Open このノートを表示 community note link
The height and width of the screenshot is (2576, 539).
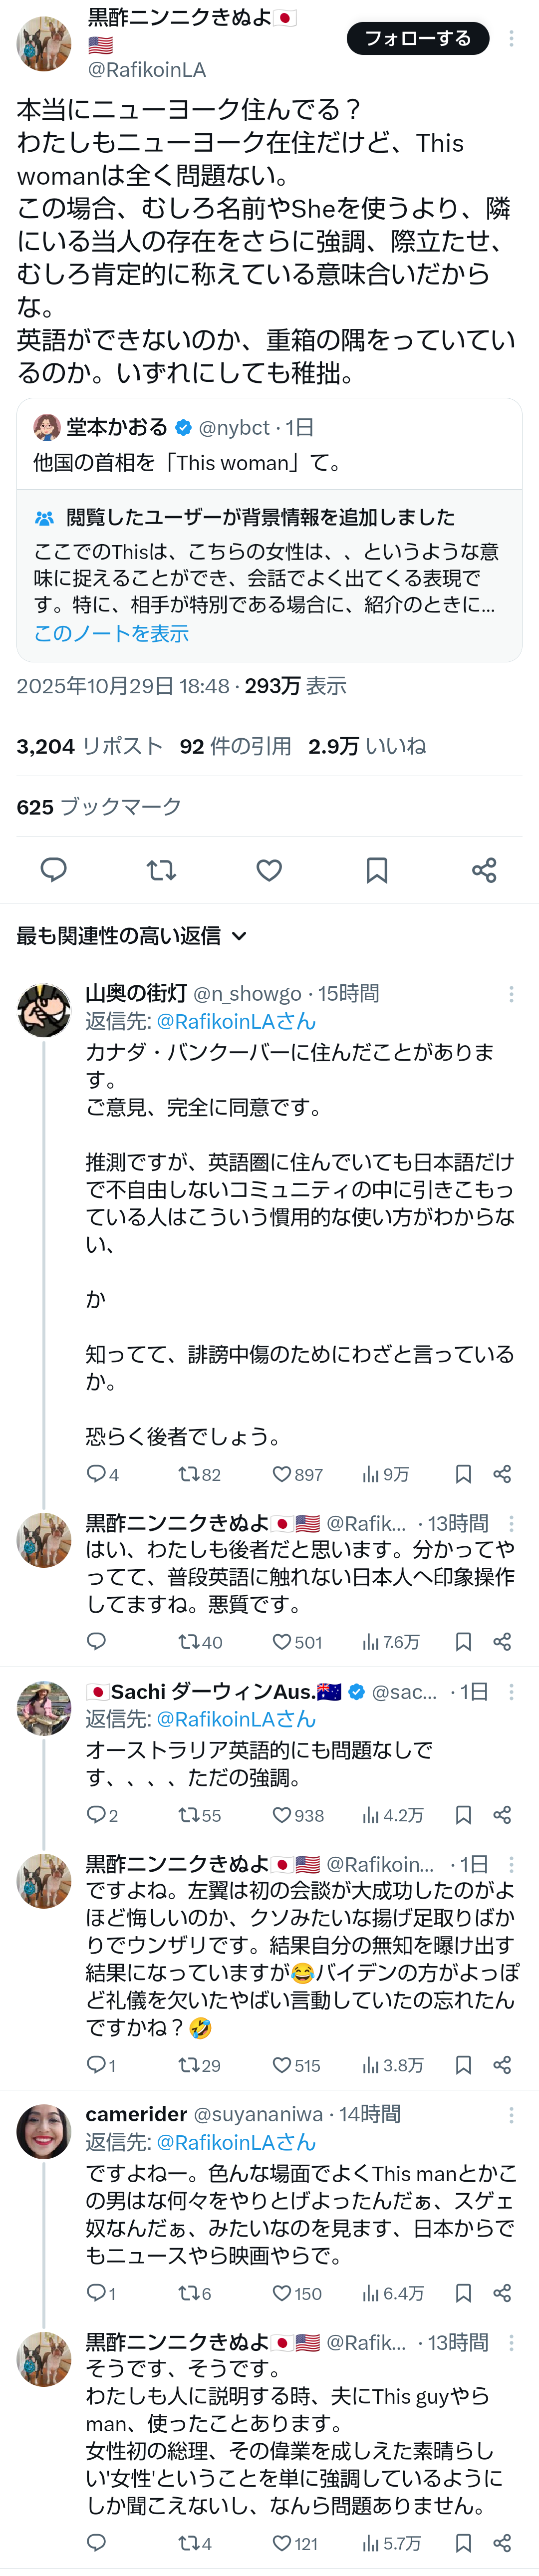(111, 633)
